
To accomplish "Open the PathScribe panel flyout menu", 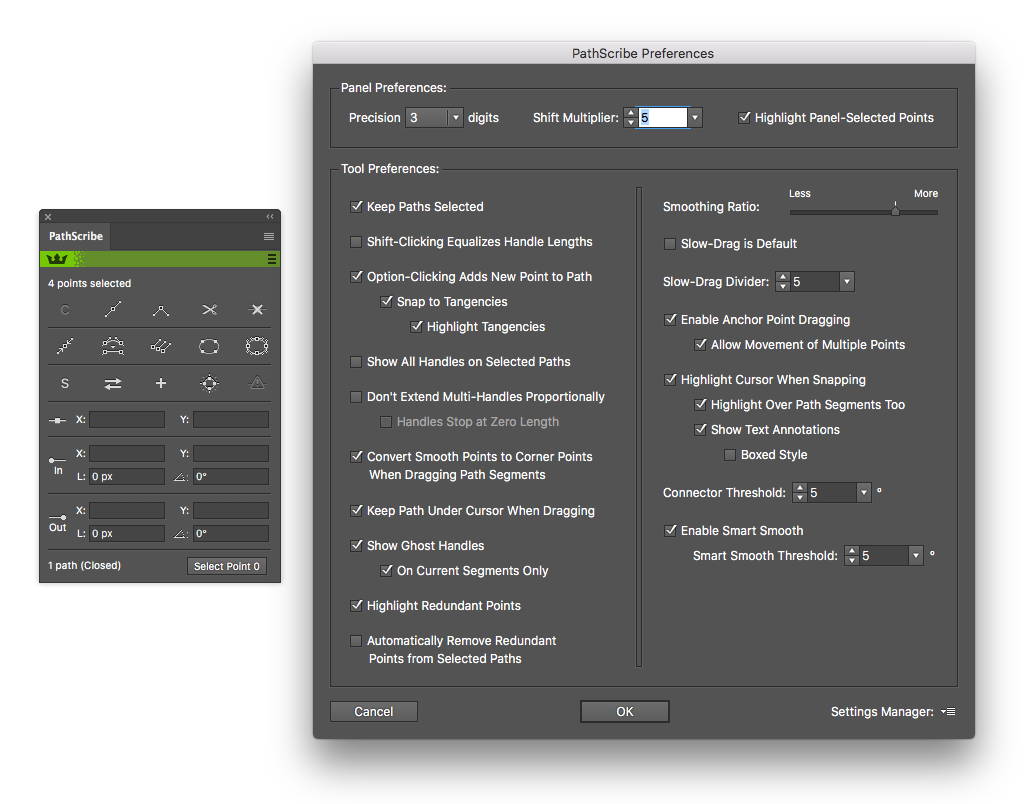I will 269,236.
